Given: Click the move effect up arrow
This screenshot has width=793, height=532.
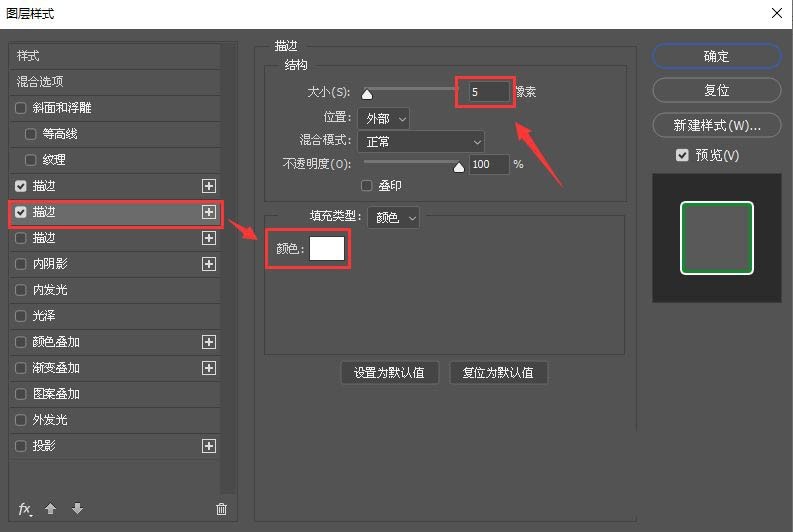Looking at the screenshot, I should (x=49, y=509).
